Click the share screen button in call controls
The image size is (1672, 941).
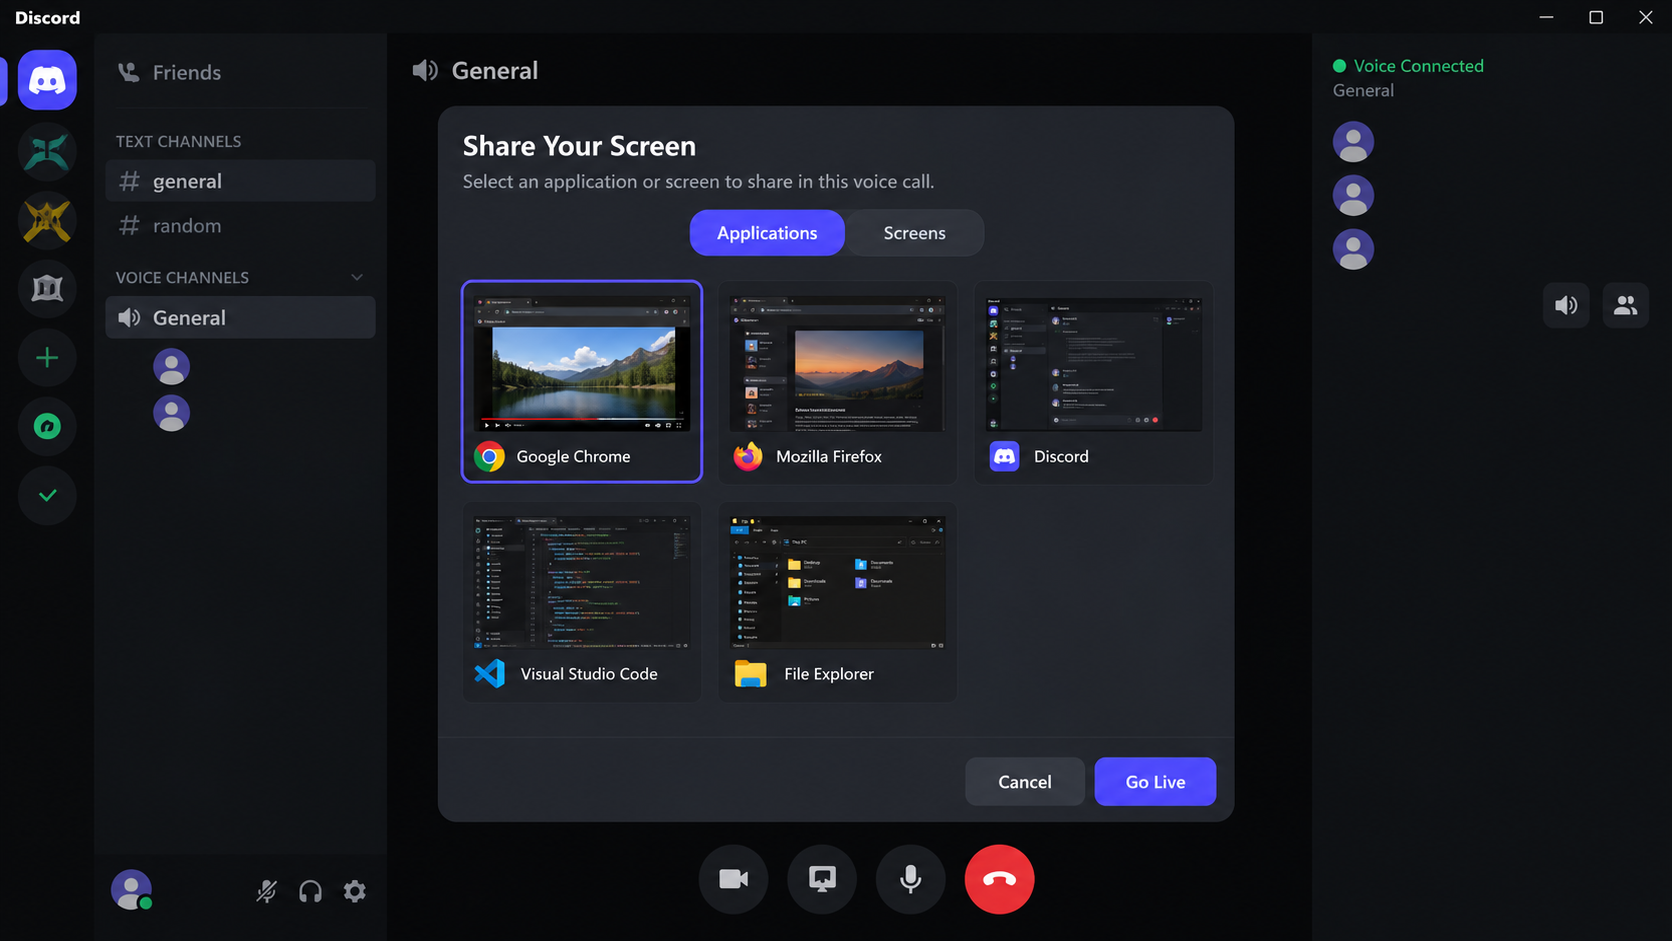[822, 879]
